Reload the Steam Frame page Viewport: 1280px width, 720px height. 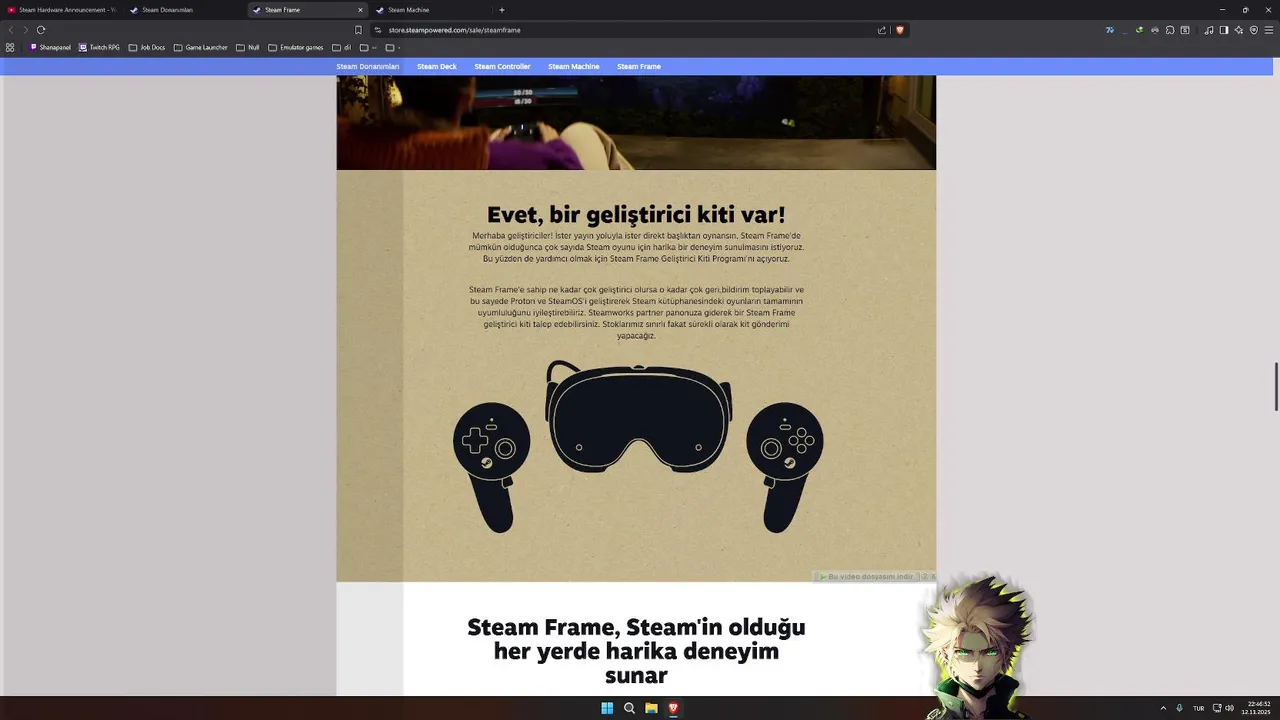pos(41,30)
